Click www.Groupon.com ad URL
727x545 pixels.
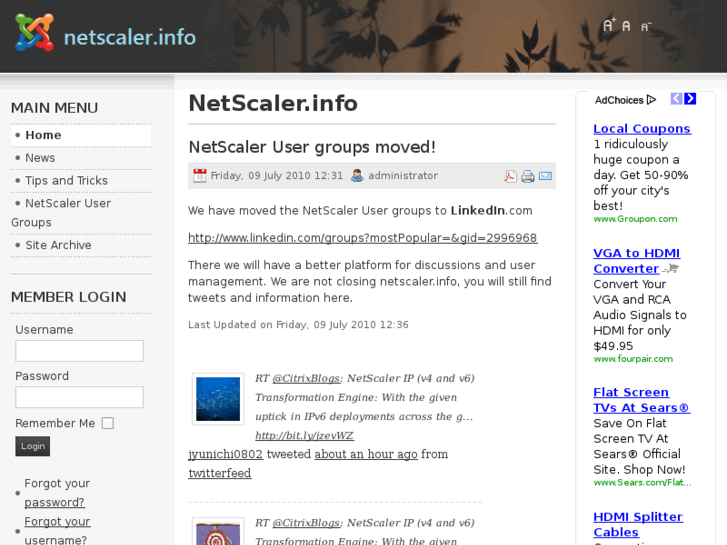[635, 219]
